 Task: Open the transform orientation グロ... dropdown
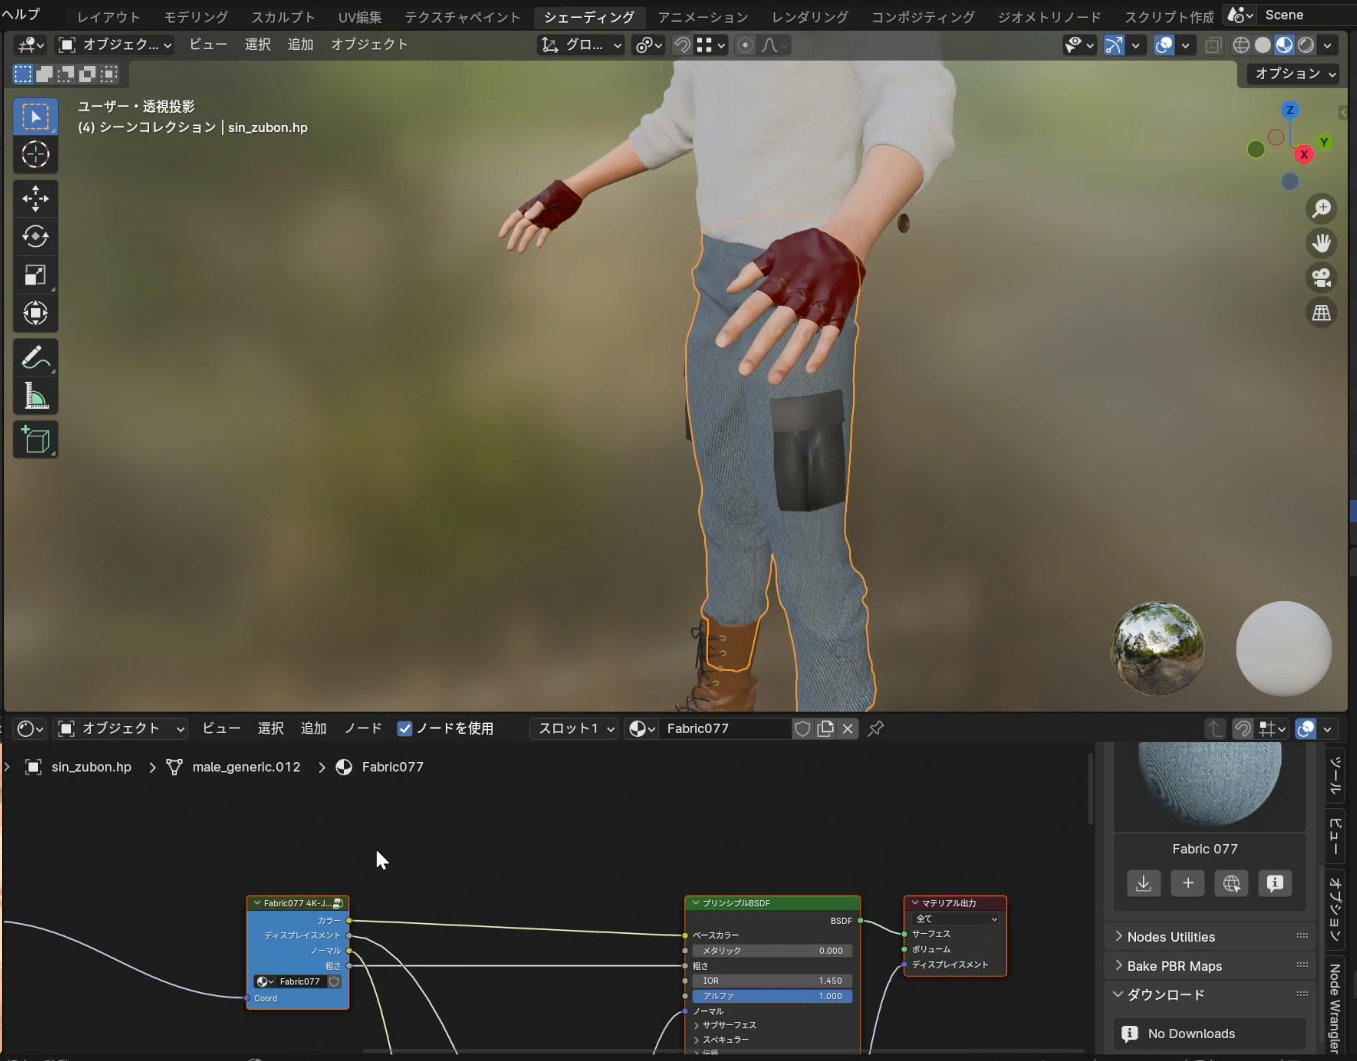pos(581,45)
